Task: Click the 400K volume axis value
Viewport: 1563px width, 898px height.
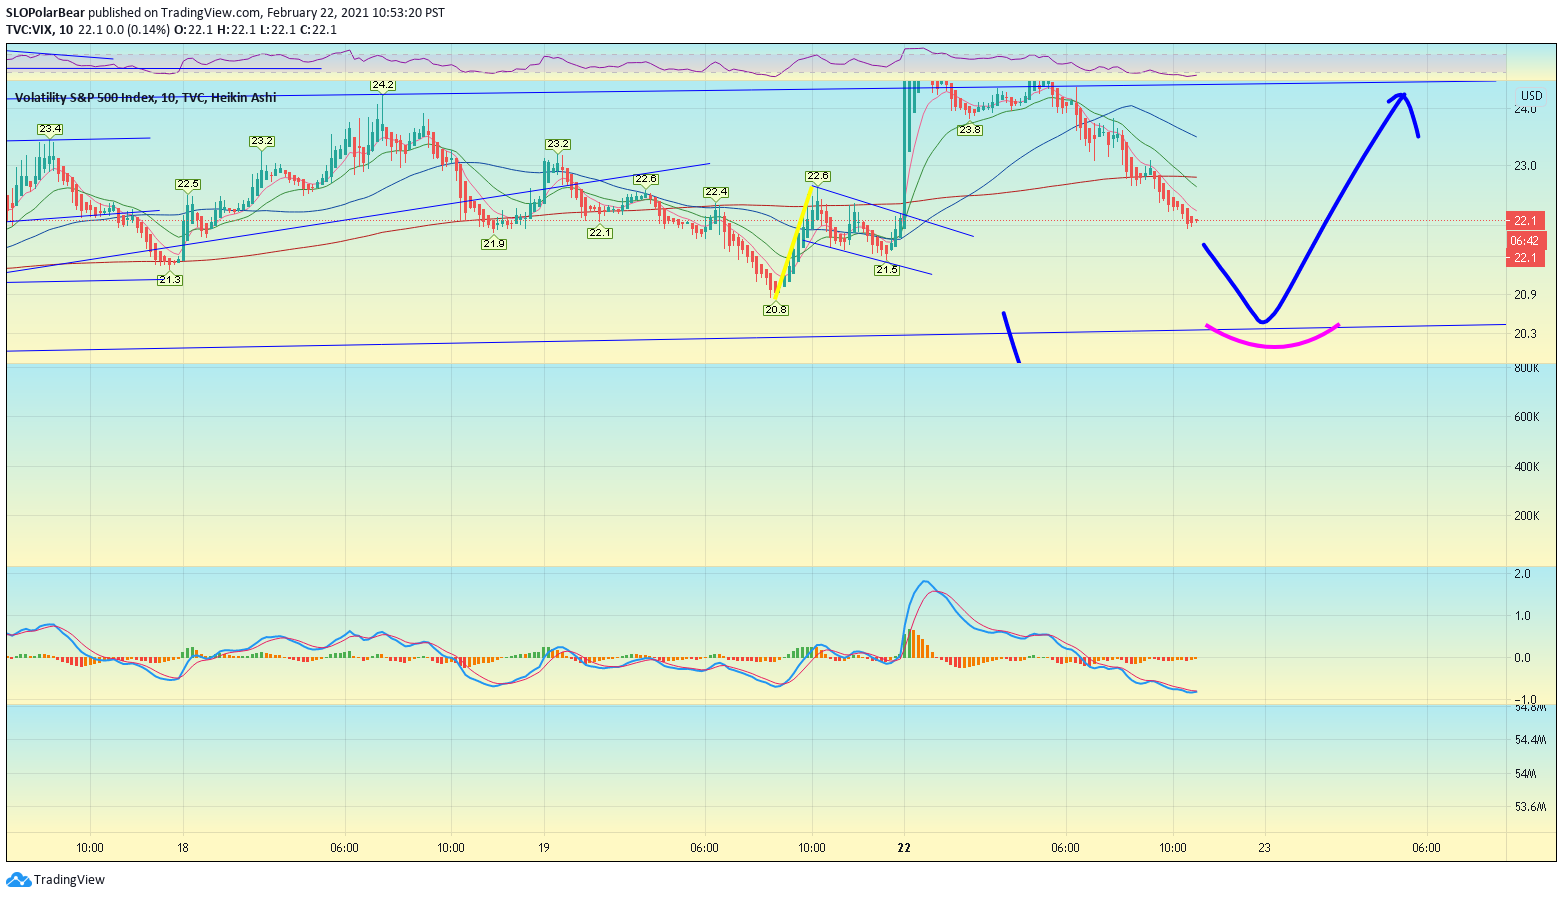Action: click(1526, 467)
